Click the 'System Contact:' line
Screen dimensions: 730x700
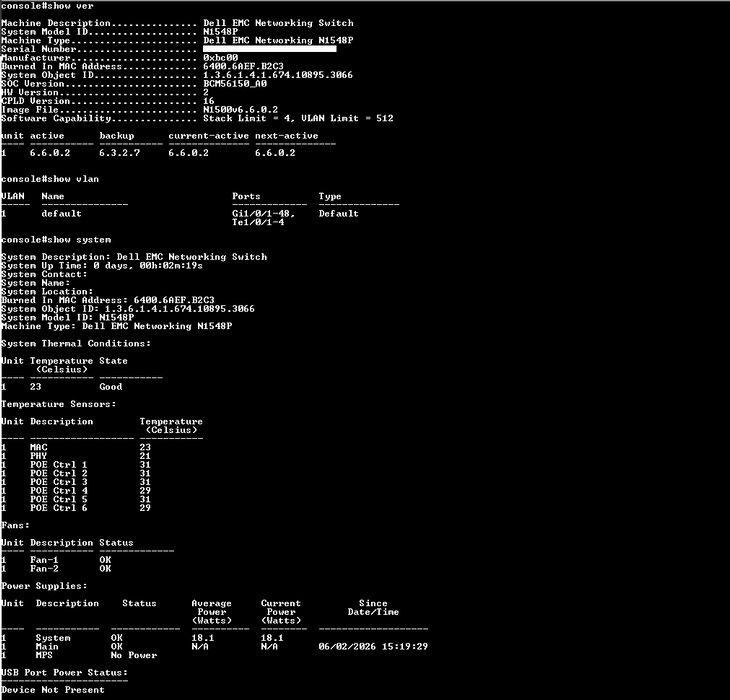(44, 274)
